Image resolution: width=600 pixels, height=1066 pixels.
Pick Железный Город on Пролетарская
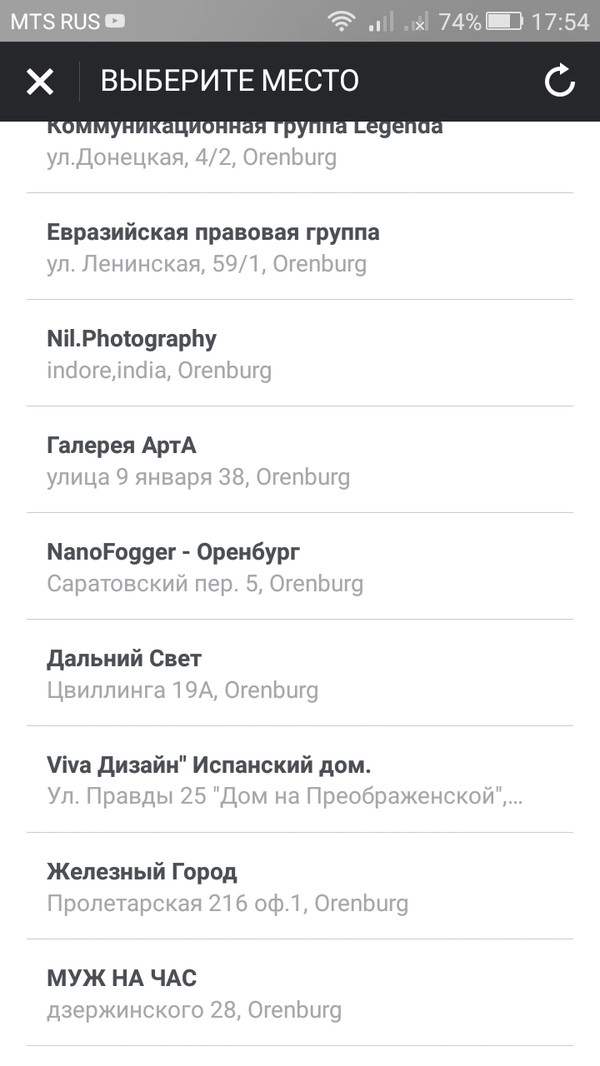click(141, 871)
